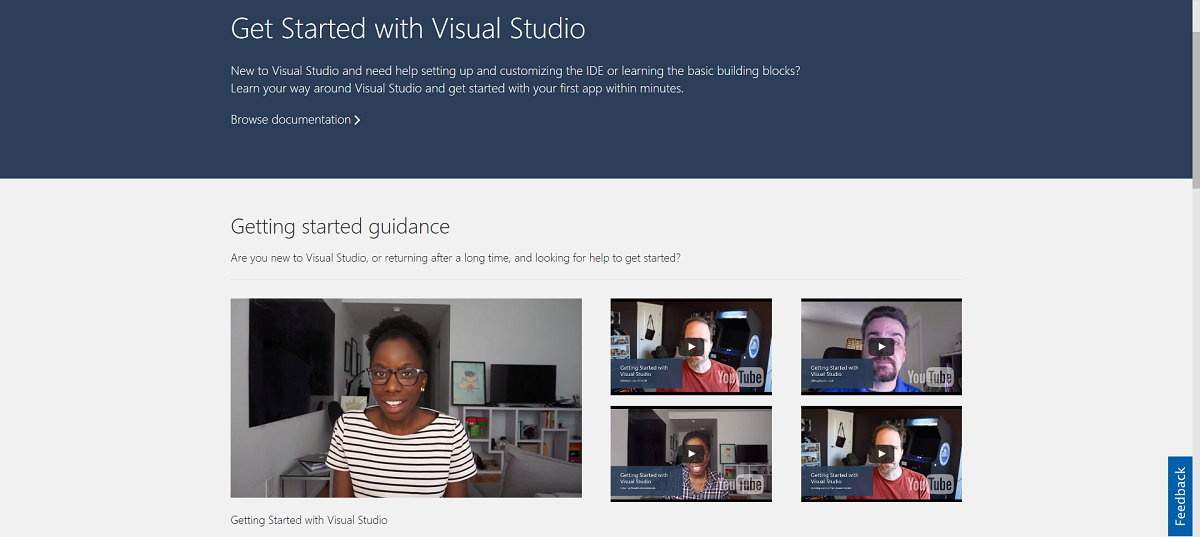
Task: Open the Browse documentation link
Action: point(295,120)
